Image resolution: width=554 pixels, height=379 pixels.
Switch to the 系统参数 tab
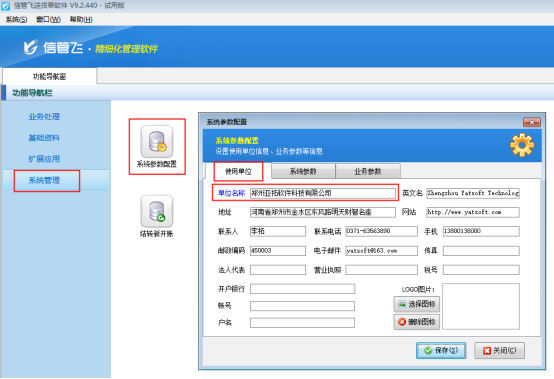click(x=303, y=171)
